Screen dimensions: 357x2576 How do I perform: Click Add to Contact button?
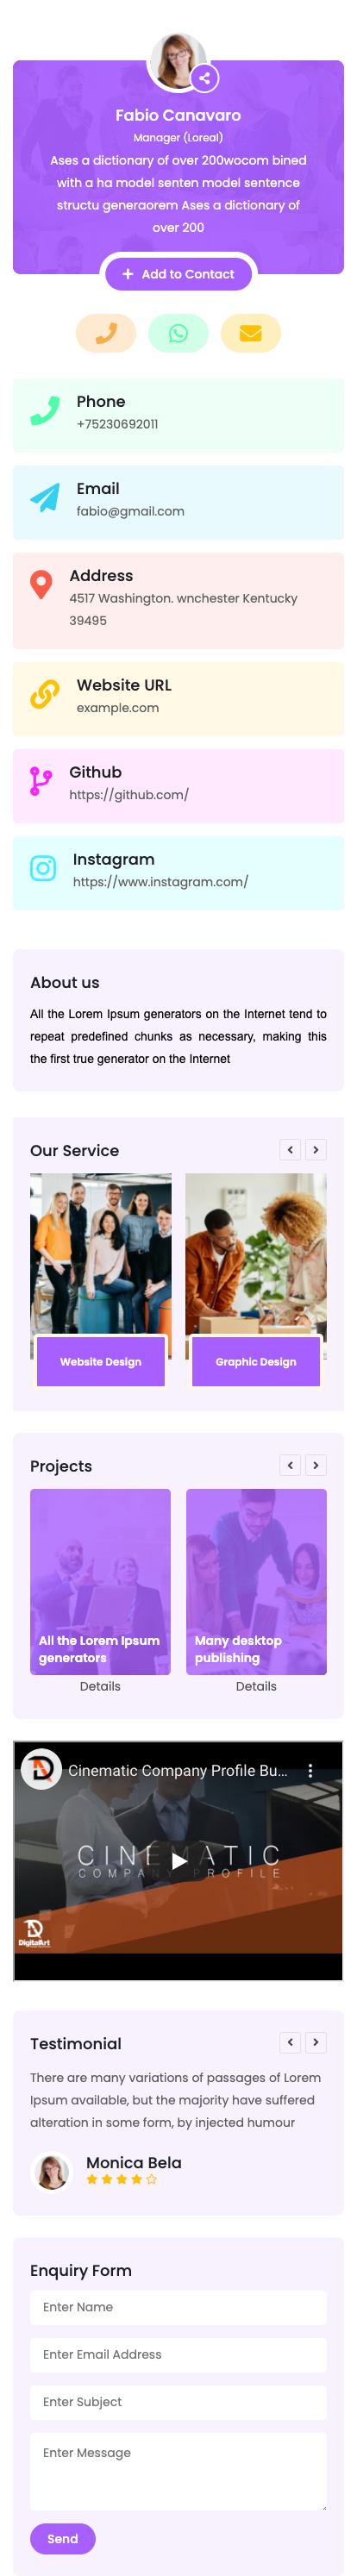tap(178, 274)
